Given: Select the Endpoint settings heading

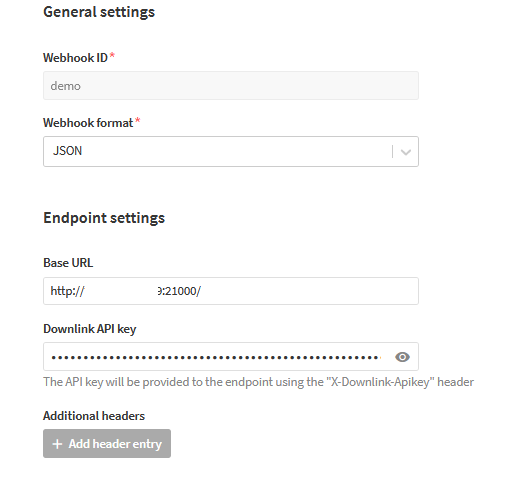Looking at the screenshot, I should click(104, 218).
